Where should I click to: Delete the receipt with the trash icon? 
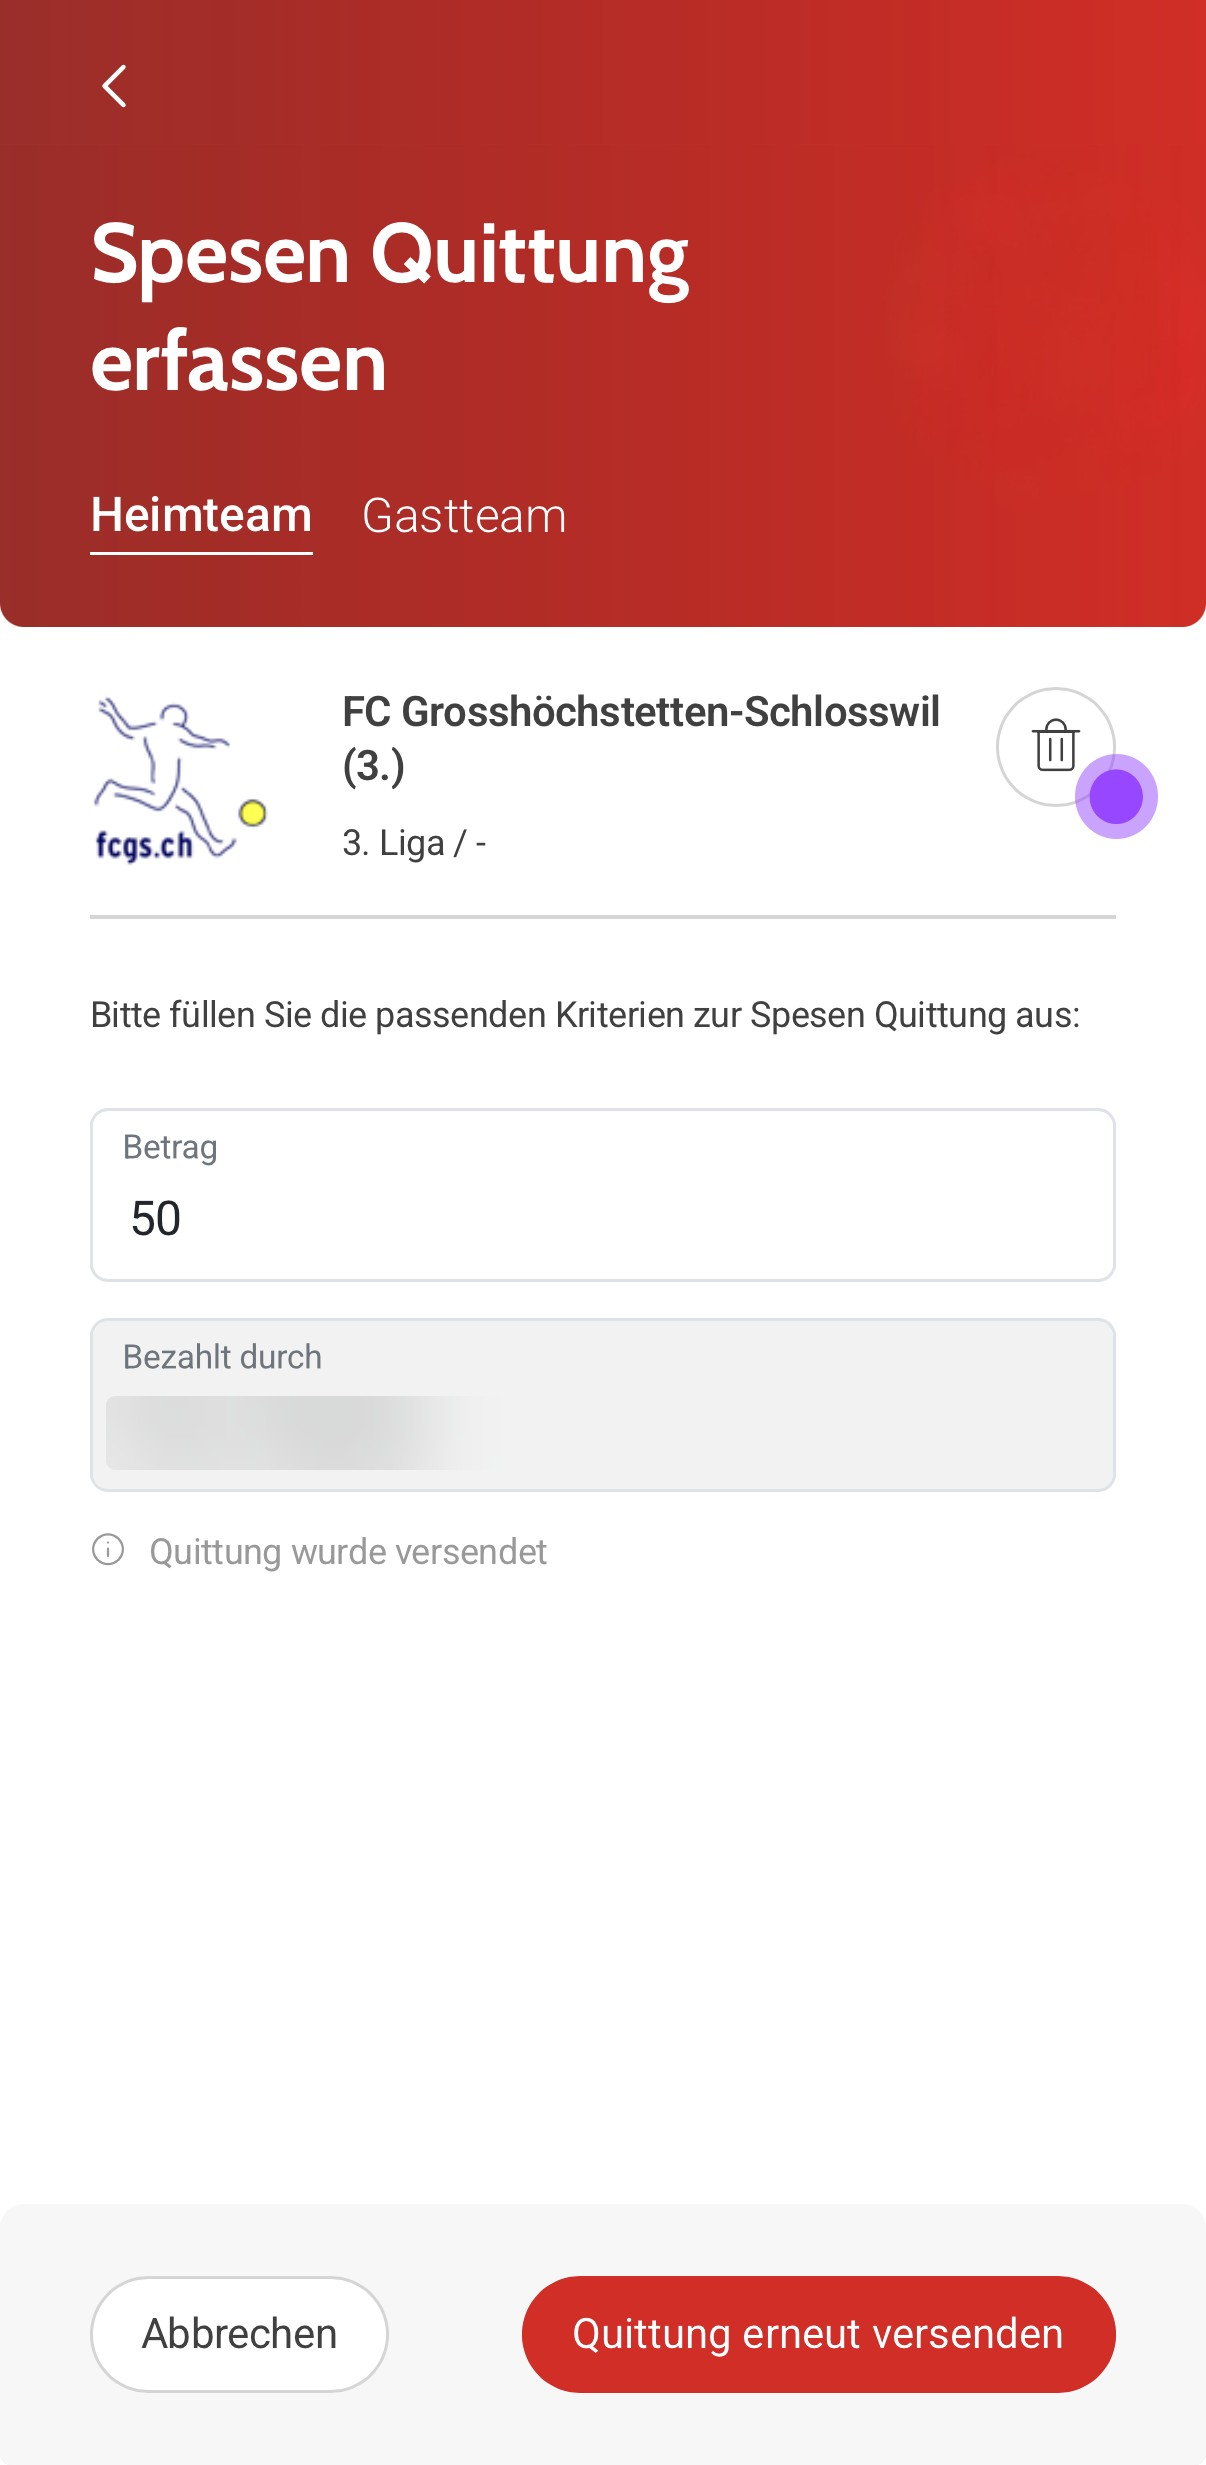[x=1054, y=746]
